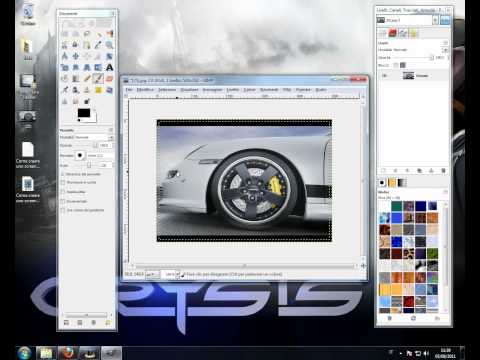Select the Paths tool
The height and width of the screenshot is (360, 480).
pos(87,45)
